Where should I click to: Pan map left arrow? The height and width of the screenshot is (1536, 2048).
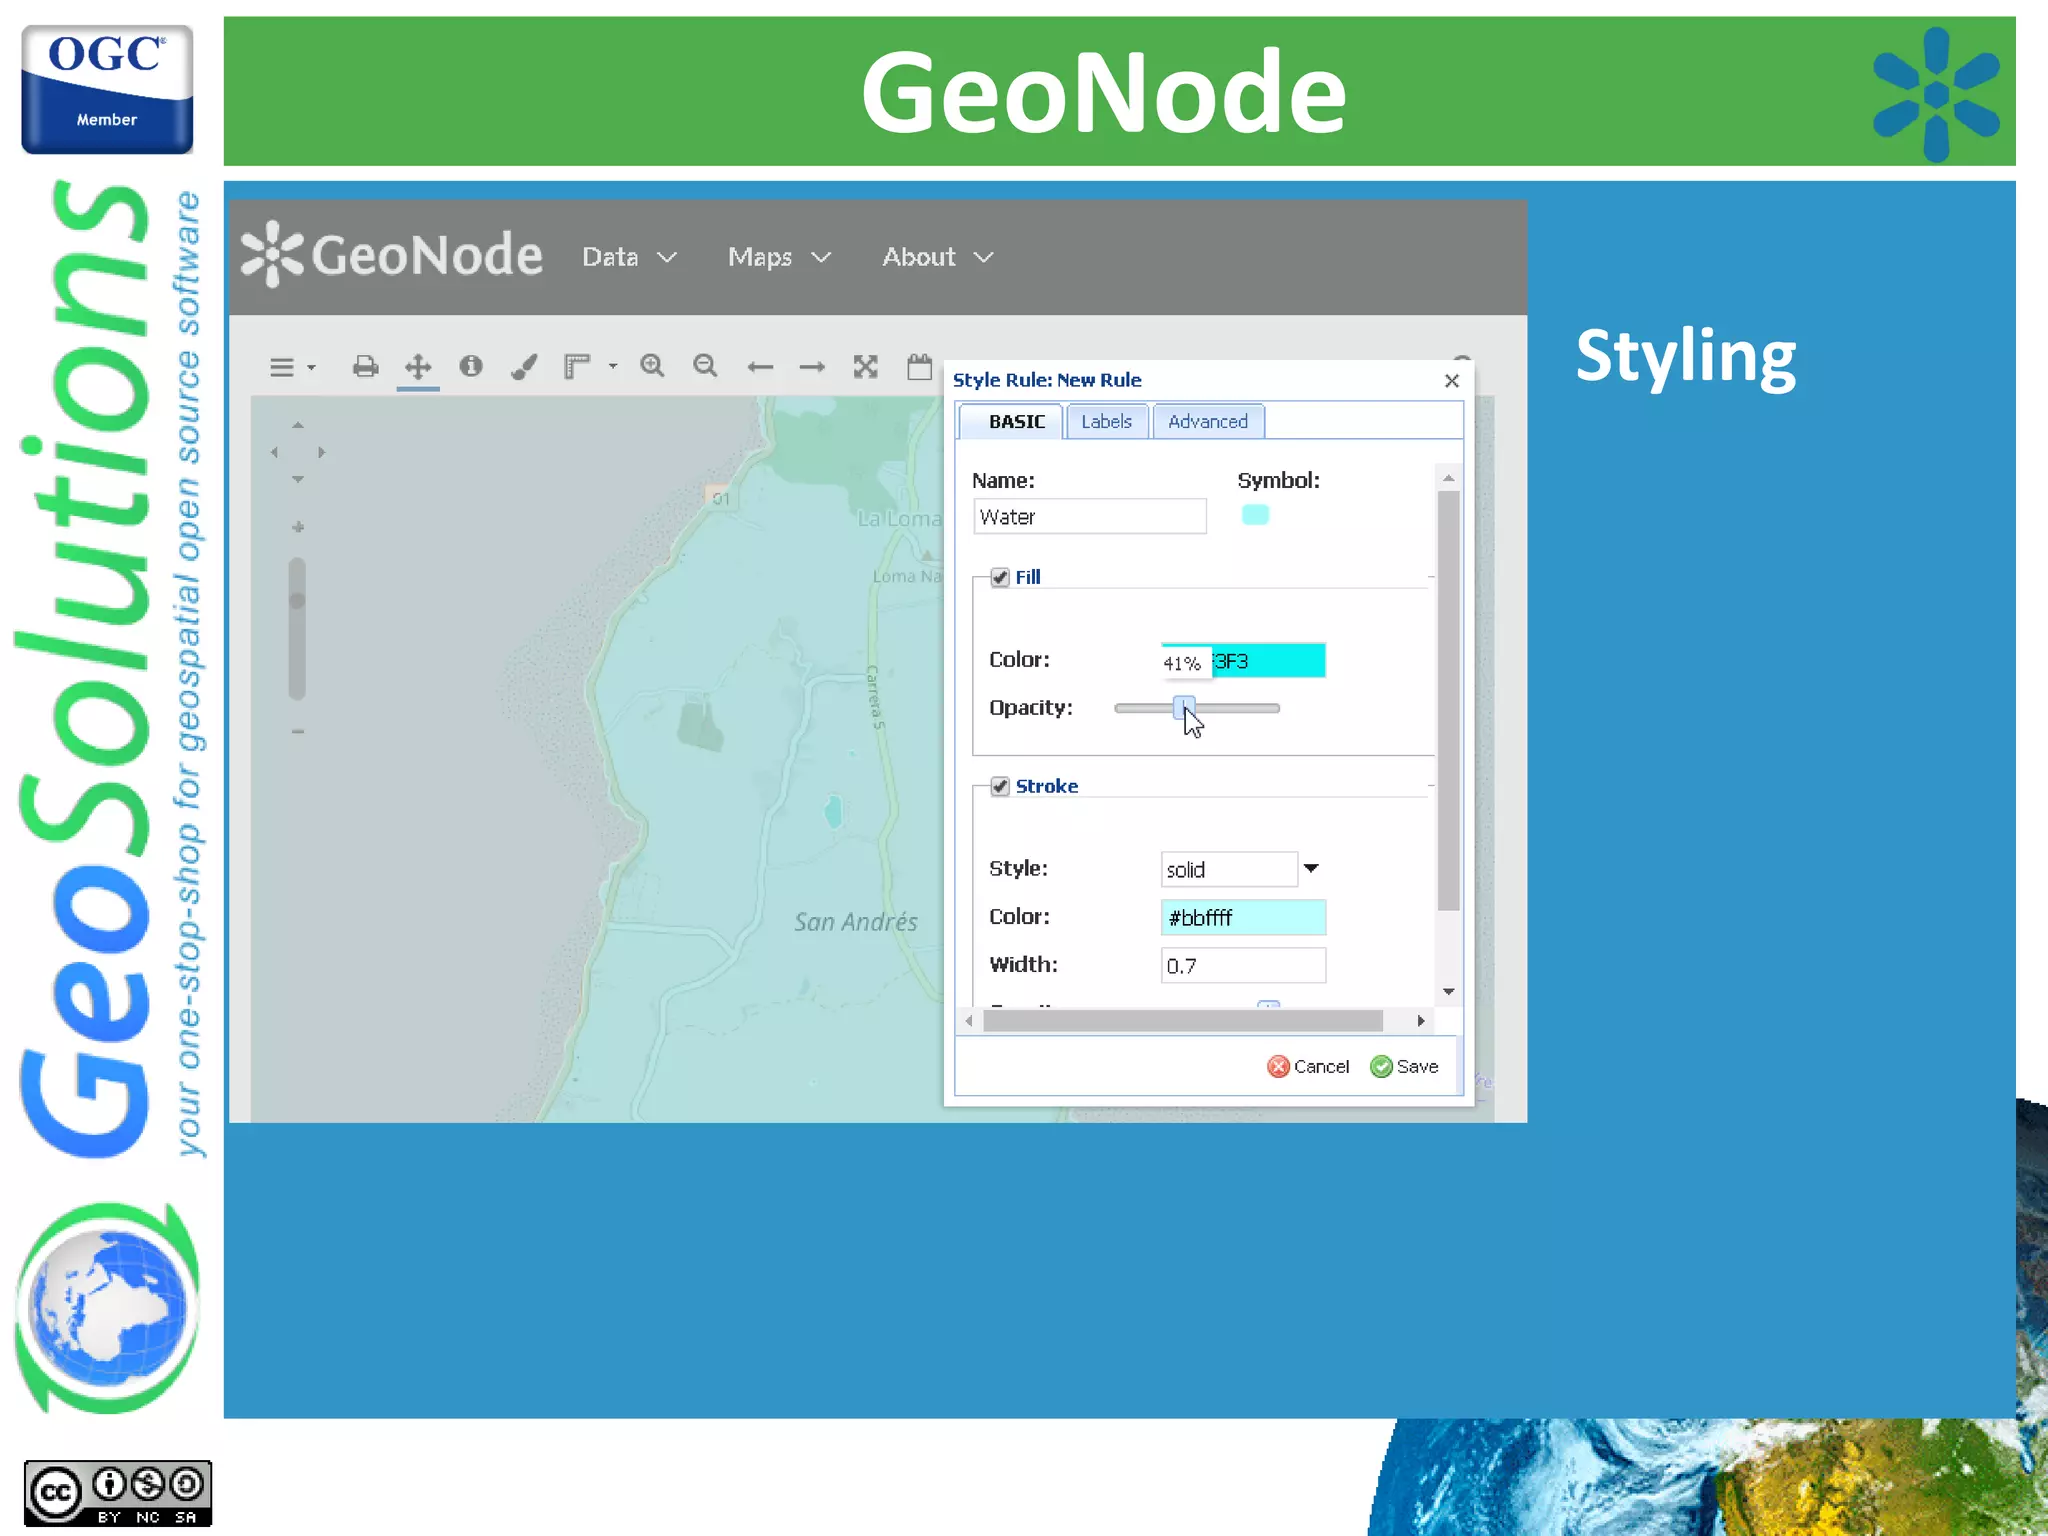274,452
